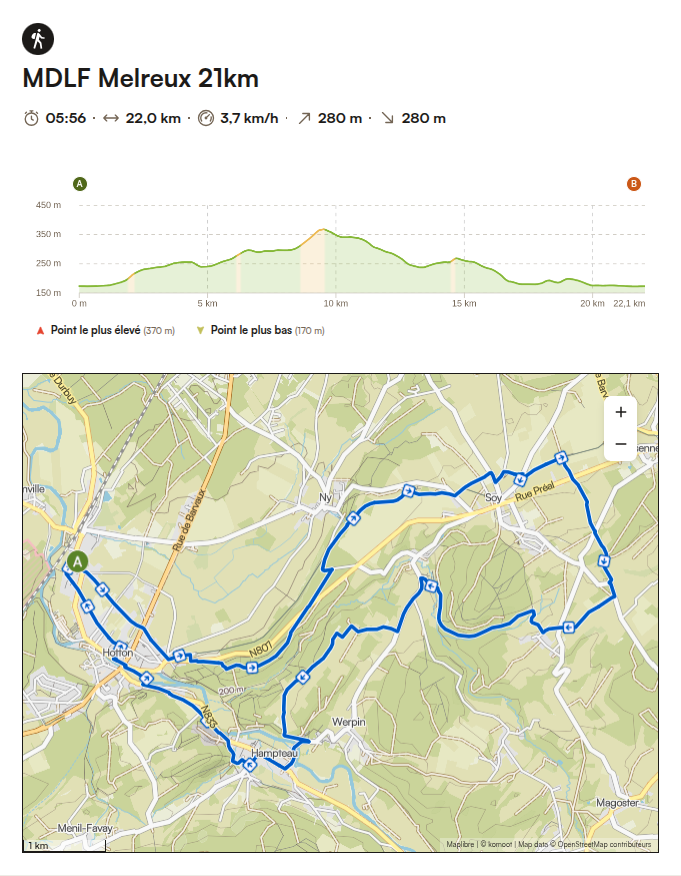Click the speed gauge icon before 3,7 km/h
This screenshot has width=681, height=876.
click(205, 116)
